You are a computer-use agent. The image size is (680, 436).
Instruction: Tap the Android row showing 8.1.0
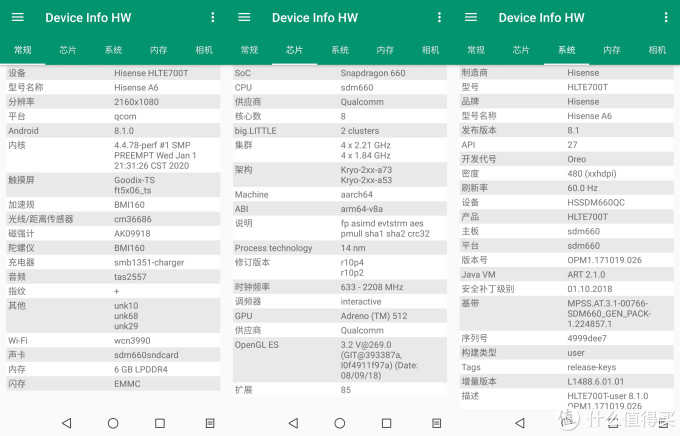[x=113, y=131]
